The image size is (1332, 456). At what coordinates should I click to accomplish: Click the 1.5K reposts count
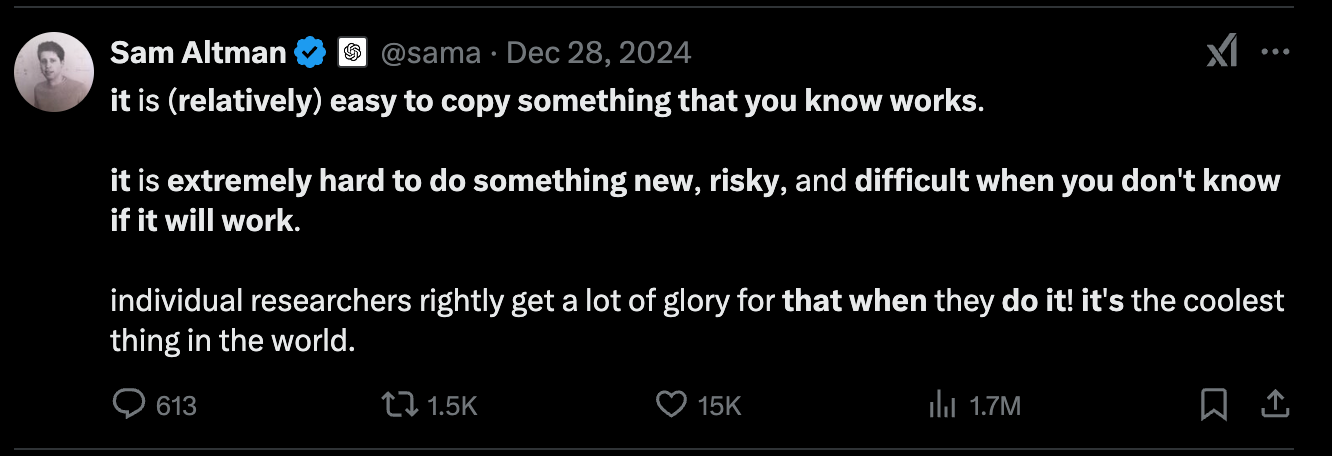tap(452, 406)
